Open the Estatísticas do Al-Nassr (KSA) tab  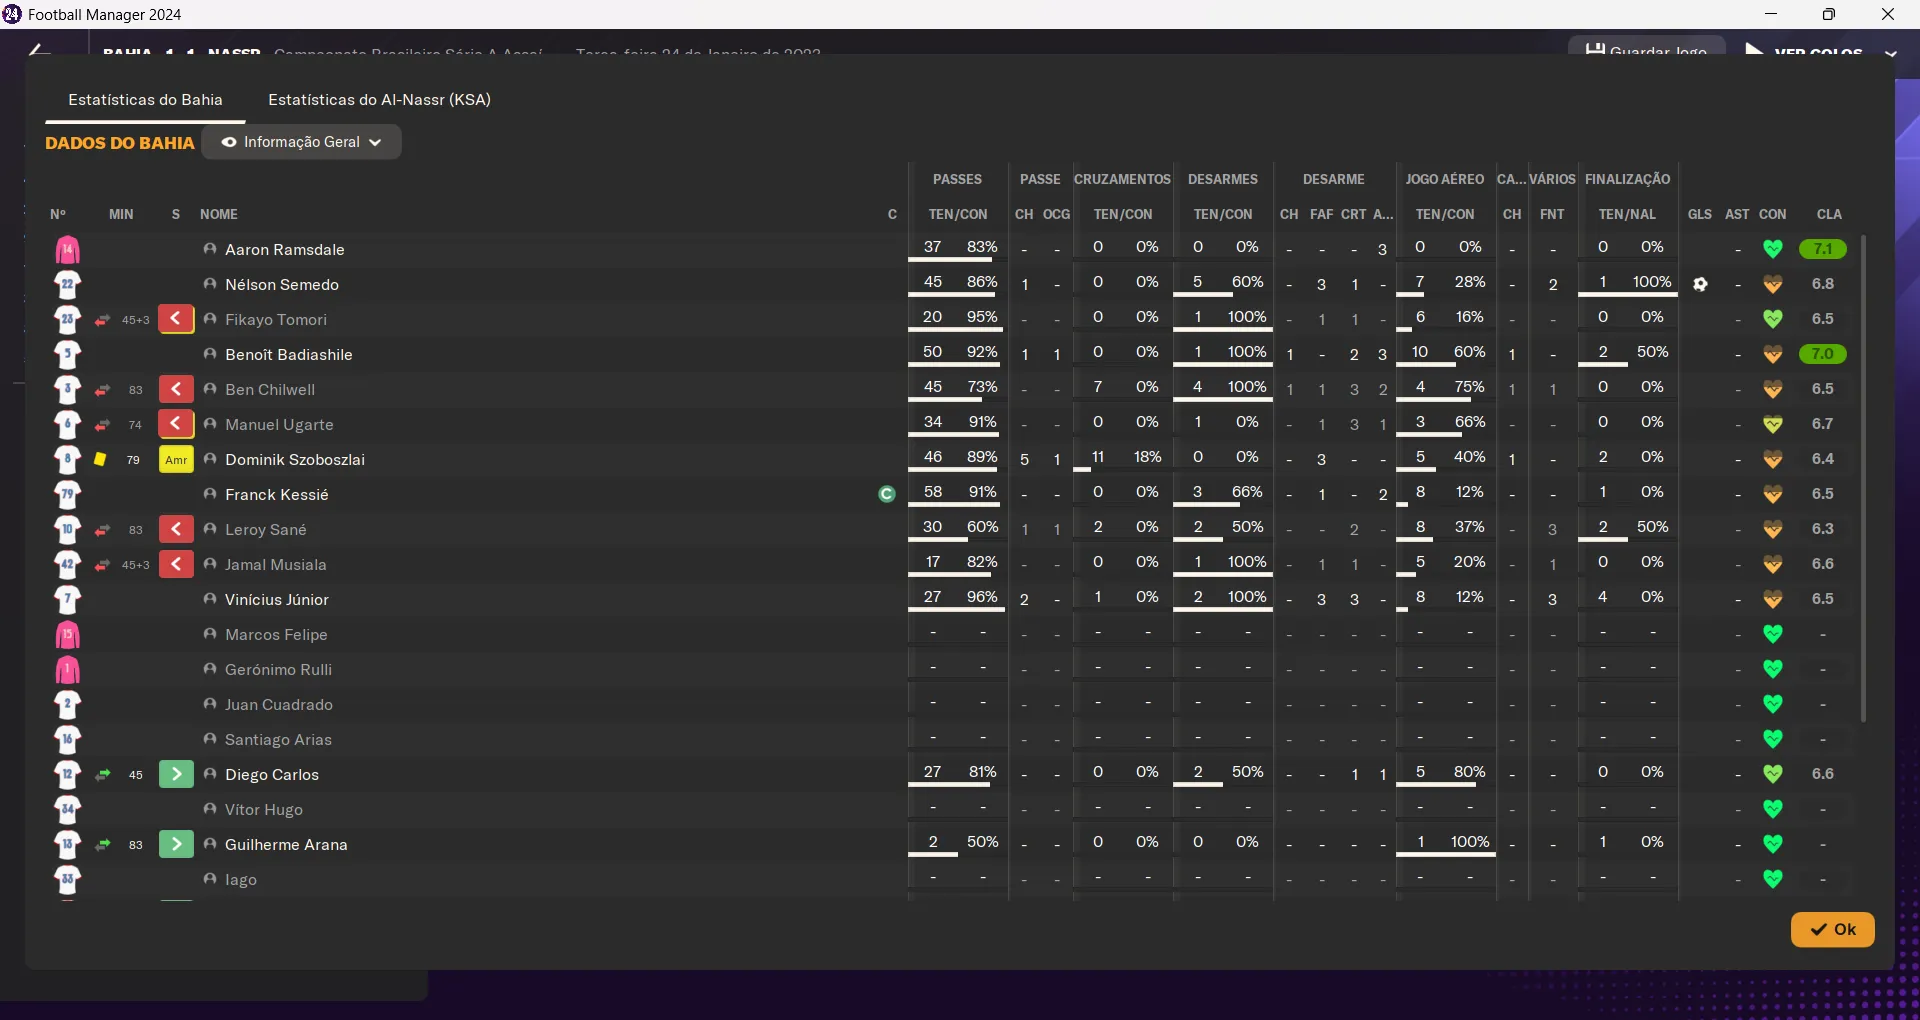click(379, 100)
